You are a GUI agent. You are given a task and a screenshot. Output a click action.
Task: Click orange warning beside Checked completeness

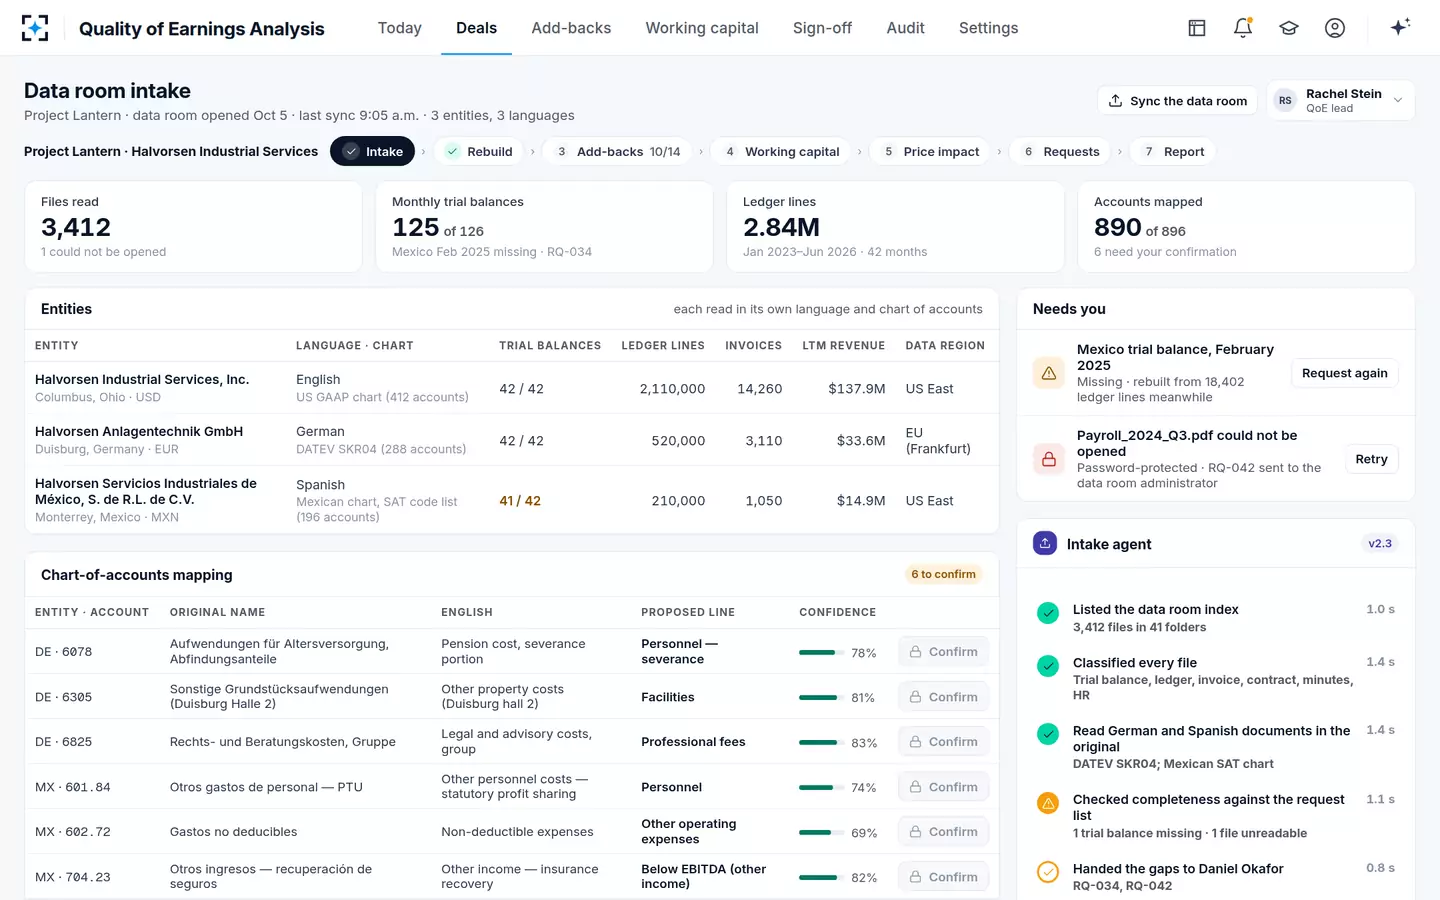[1048, 803]
